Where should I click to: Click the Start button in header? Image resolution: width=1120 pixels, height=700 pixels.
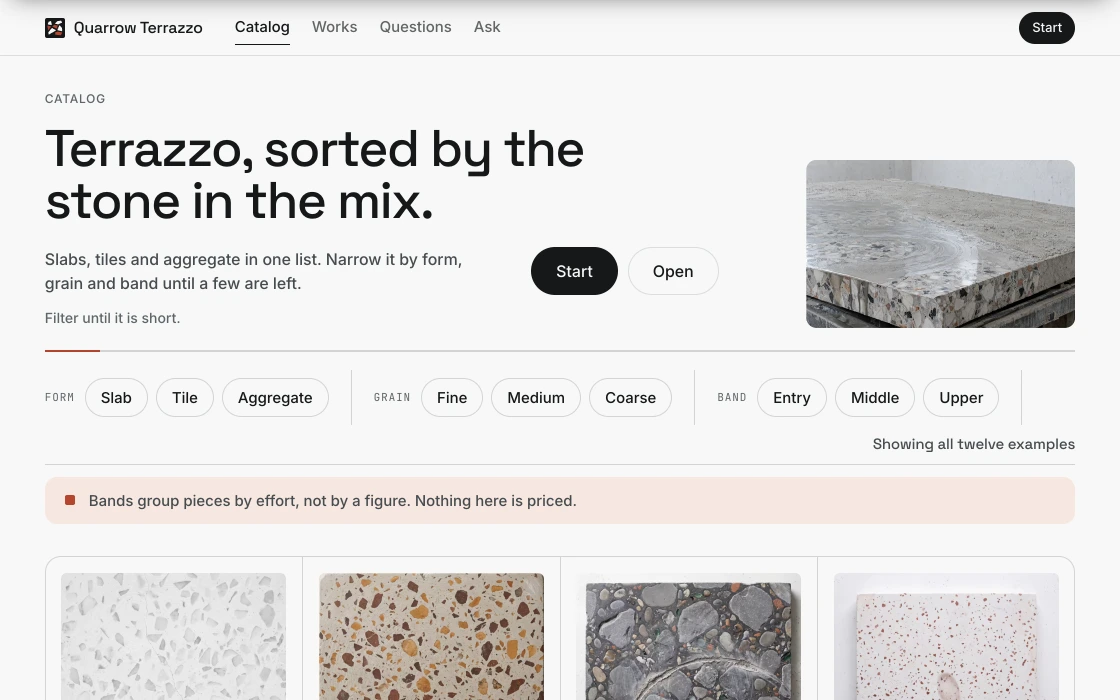pyautogui.click(x=1046, y=28)
